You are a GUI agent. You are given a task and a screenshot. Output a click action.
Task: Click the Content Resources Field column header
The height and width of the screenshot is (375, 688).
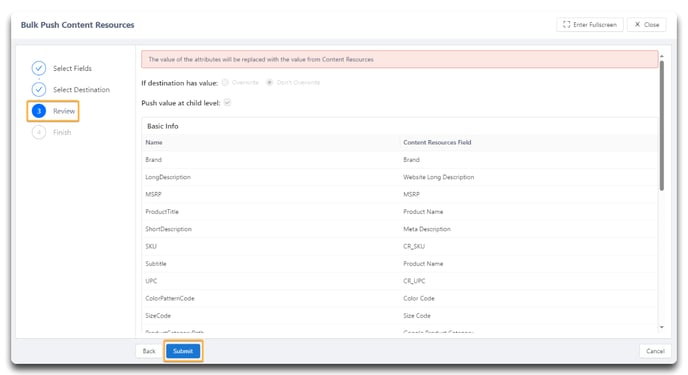coord(437,143)
